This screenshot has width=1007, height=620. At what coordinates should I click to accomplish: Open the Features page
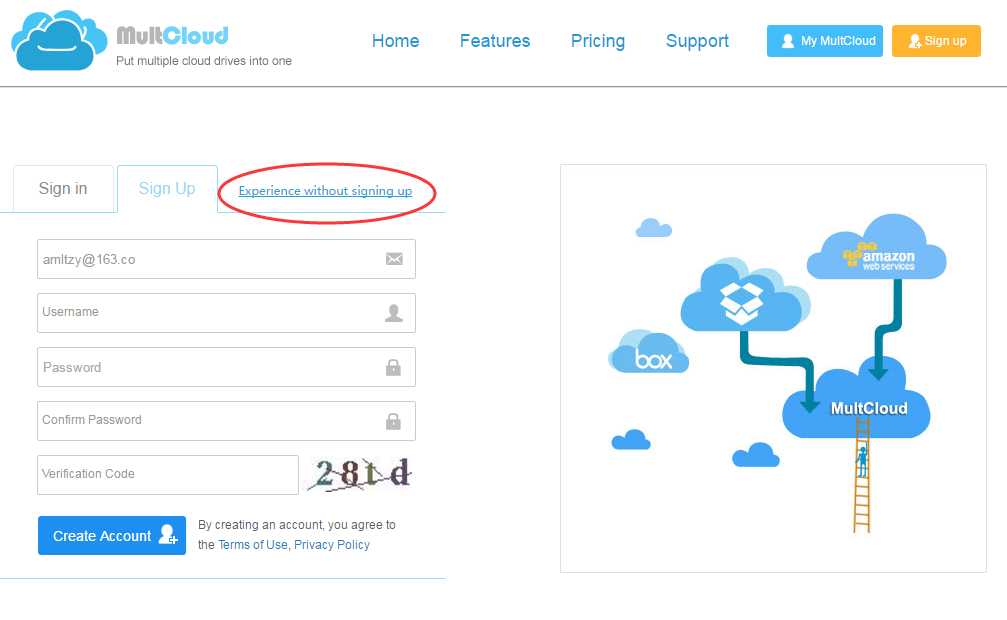tap(495, 41)
